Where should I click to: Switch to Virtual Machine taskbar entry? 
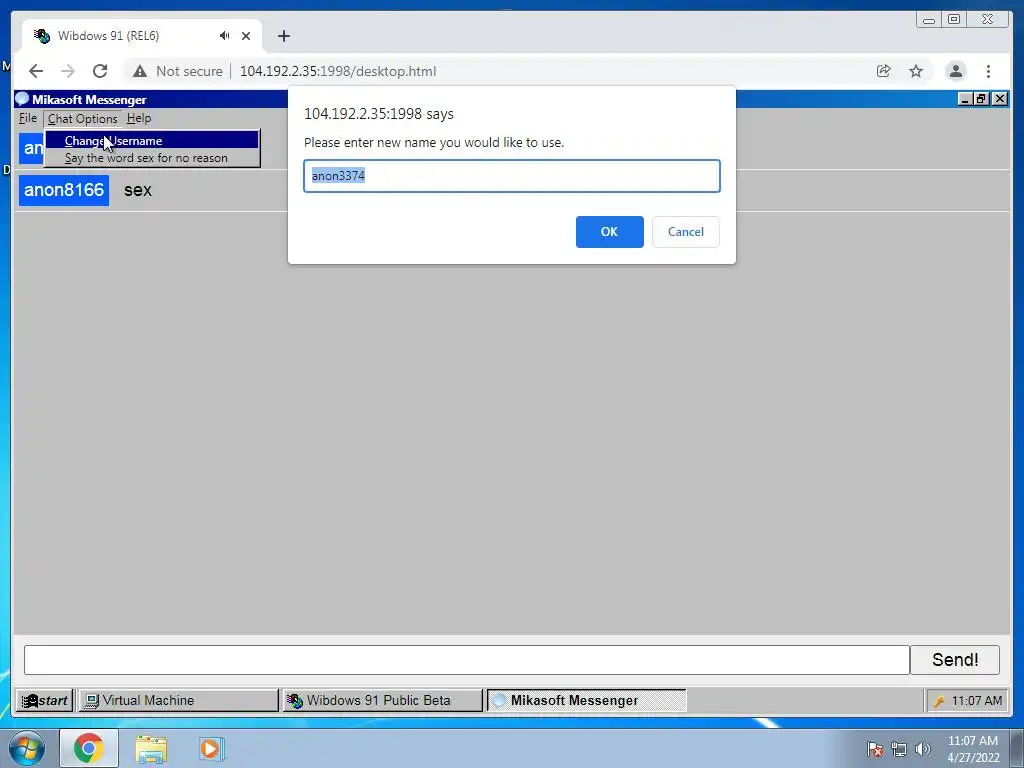[x=178, y=701]
